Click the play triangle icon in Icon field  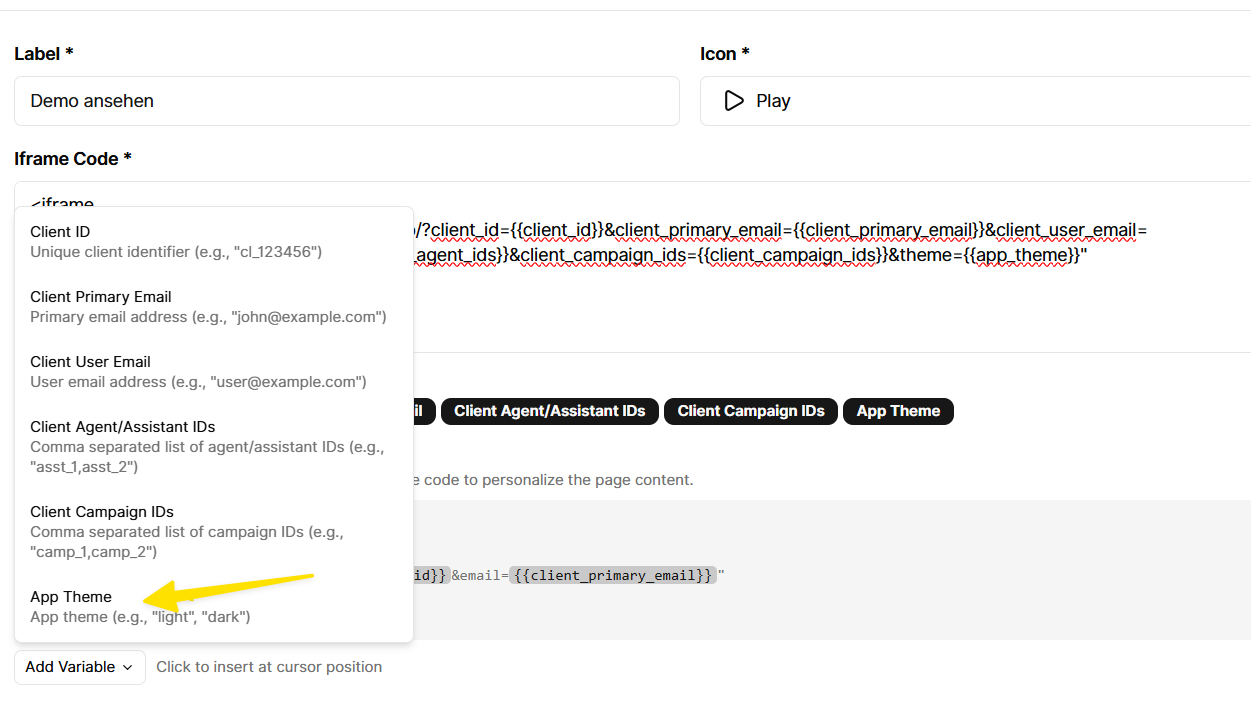pos(734,101)
